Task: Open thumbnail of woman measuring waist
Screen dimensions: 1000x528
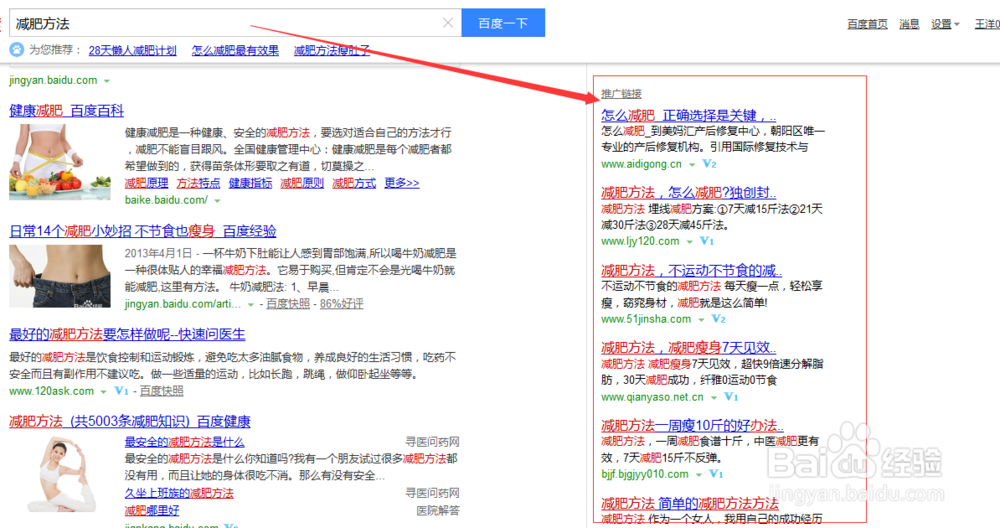Action: (x=59, y=161)
